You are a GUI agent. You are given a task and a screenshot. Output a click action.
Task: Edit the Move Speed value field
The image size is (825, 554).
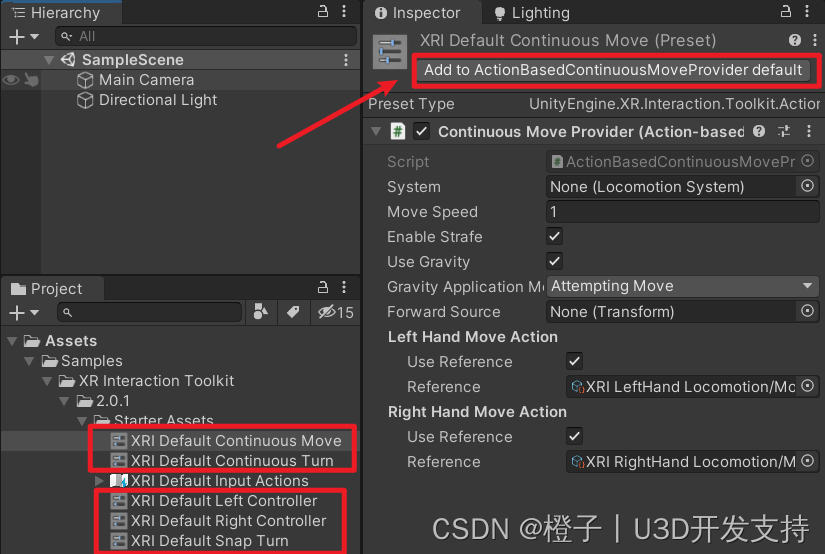point(682,211)
